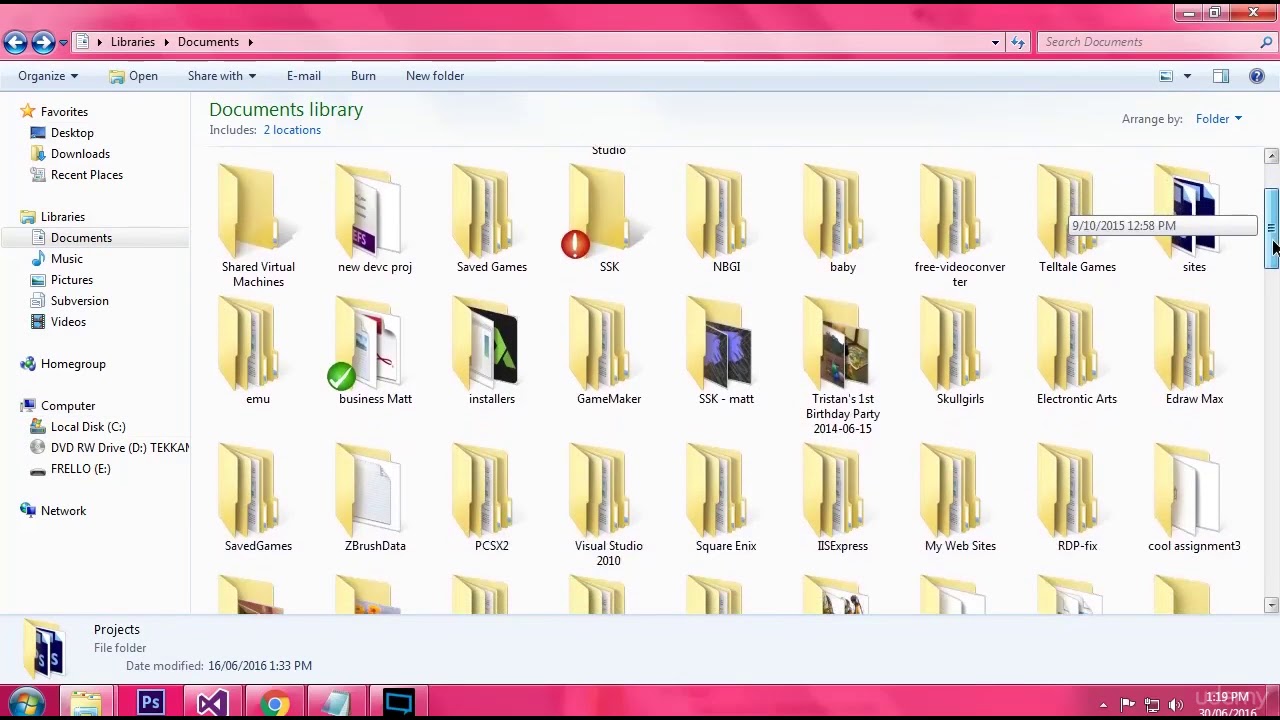Open Local Disk (C:)
This screenshot has width=1280, height=720.
[x=88, y=427]
